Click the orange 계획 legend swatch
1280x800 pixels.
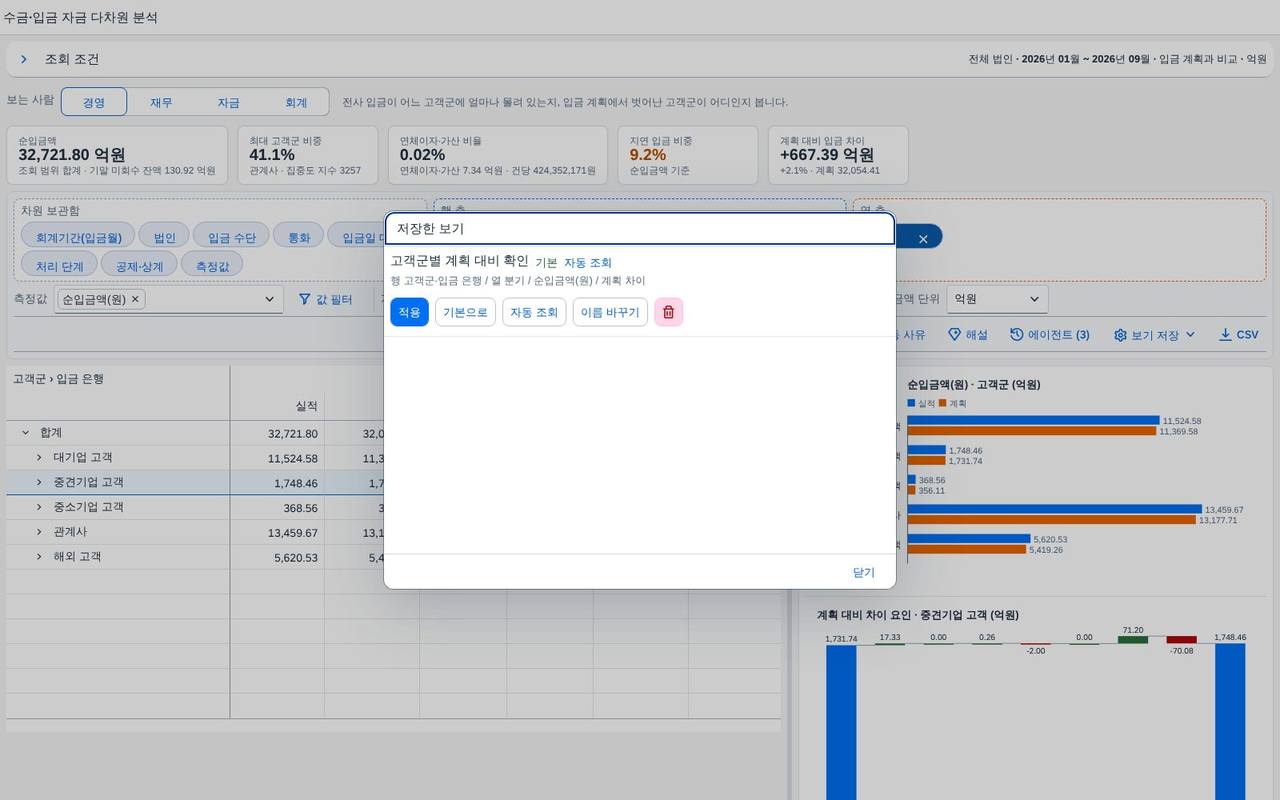click(x=942, y=403)
